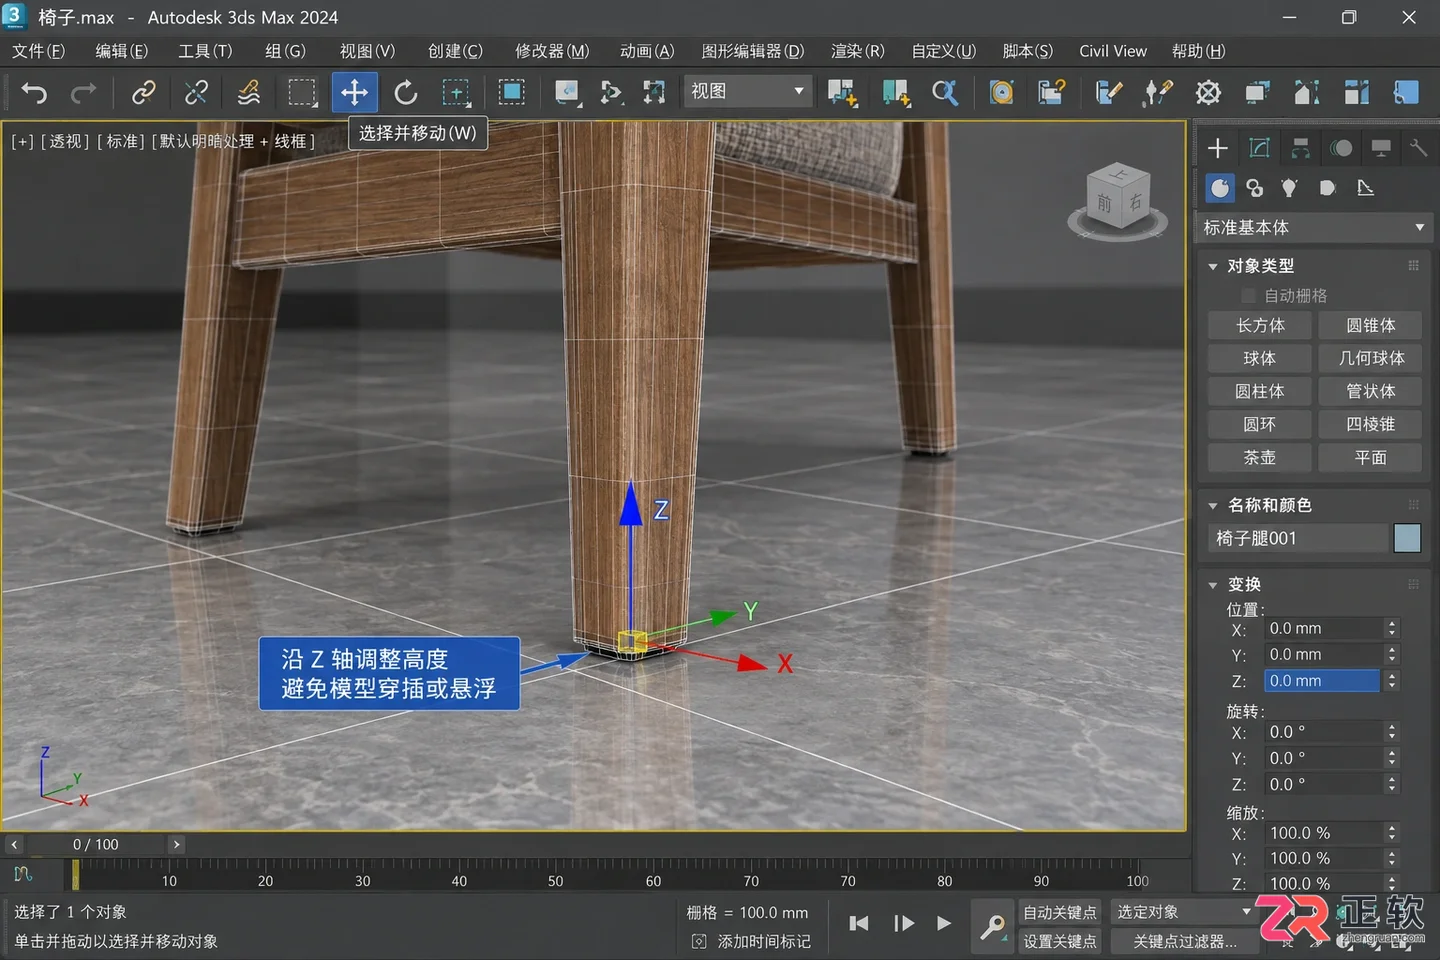Open the 文件(F) menu
Image resolution: width=1440 pixels, height=960 pixels.
tap(39, 51)
